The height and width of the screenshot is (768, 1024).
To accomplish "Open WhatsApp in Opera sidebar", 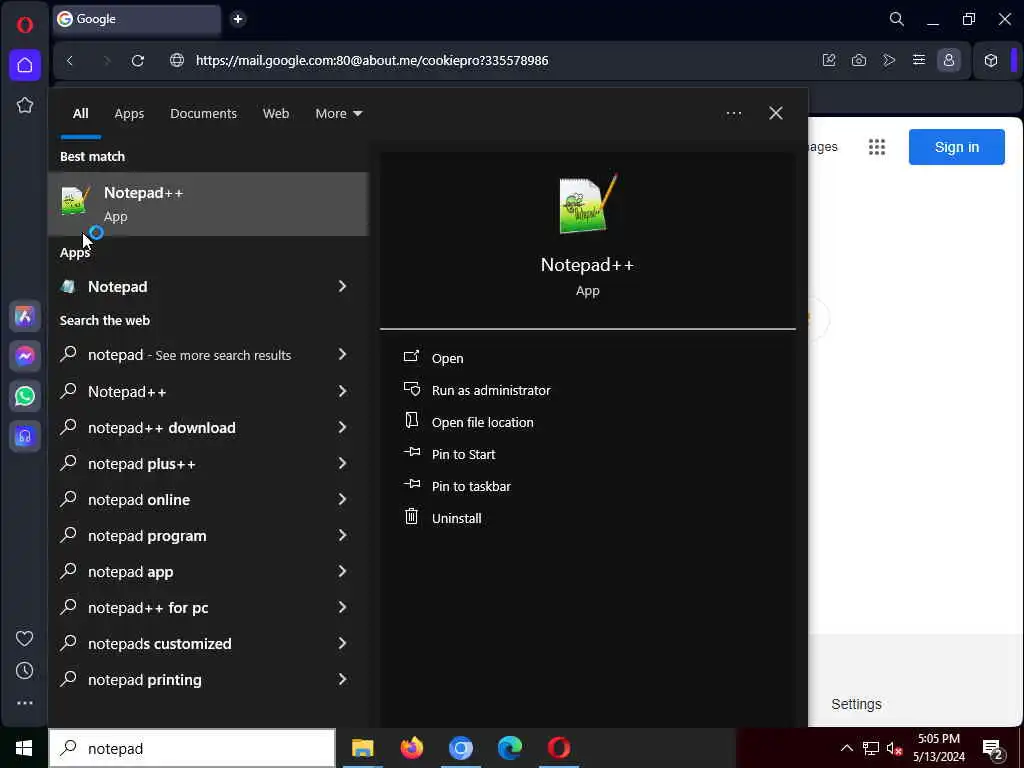I will [25, 396].
